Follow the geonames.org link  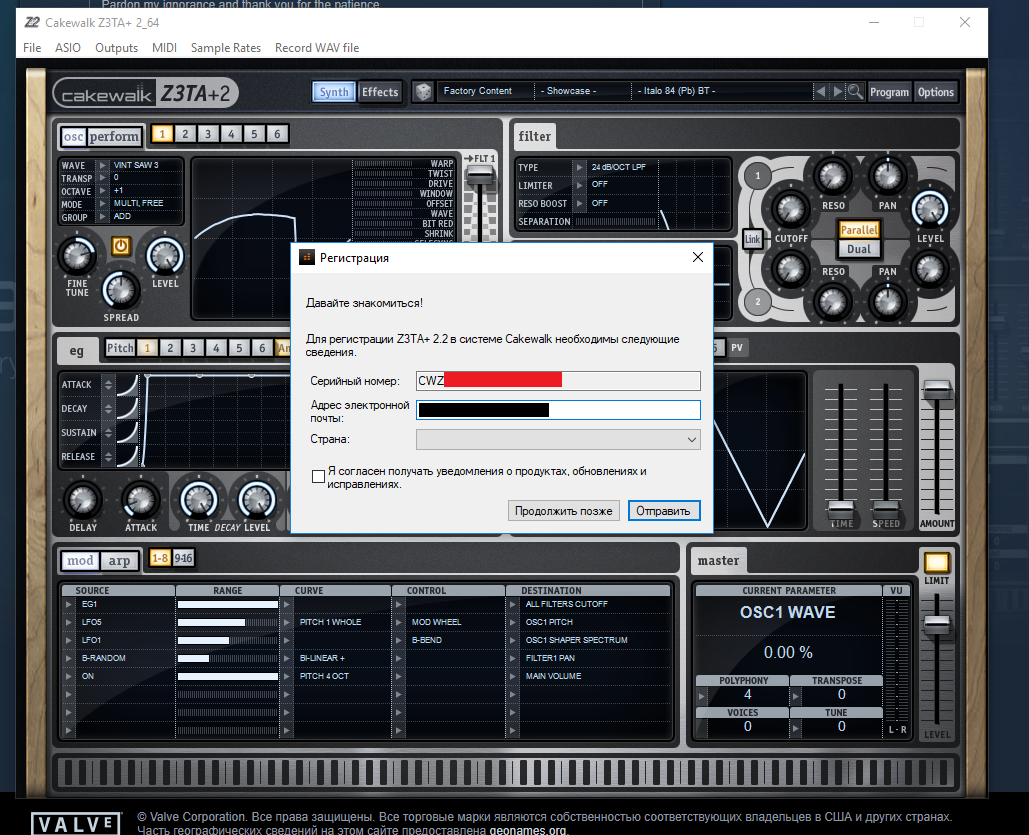528,830
